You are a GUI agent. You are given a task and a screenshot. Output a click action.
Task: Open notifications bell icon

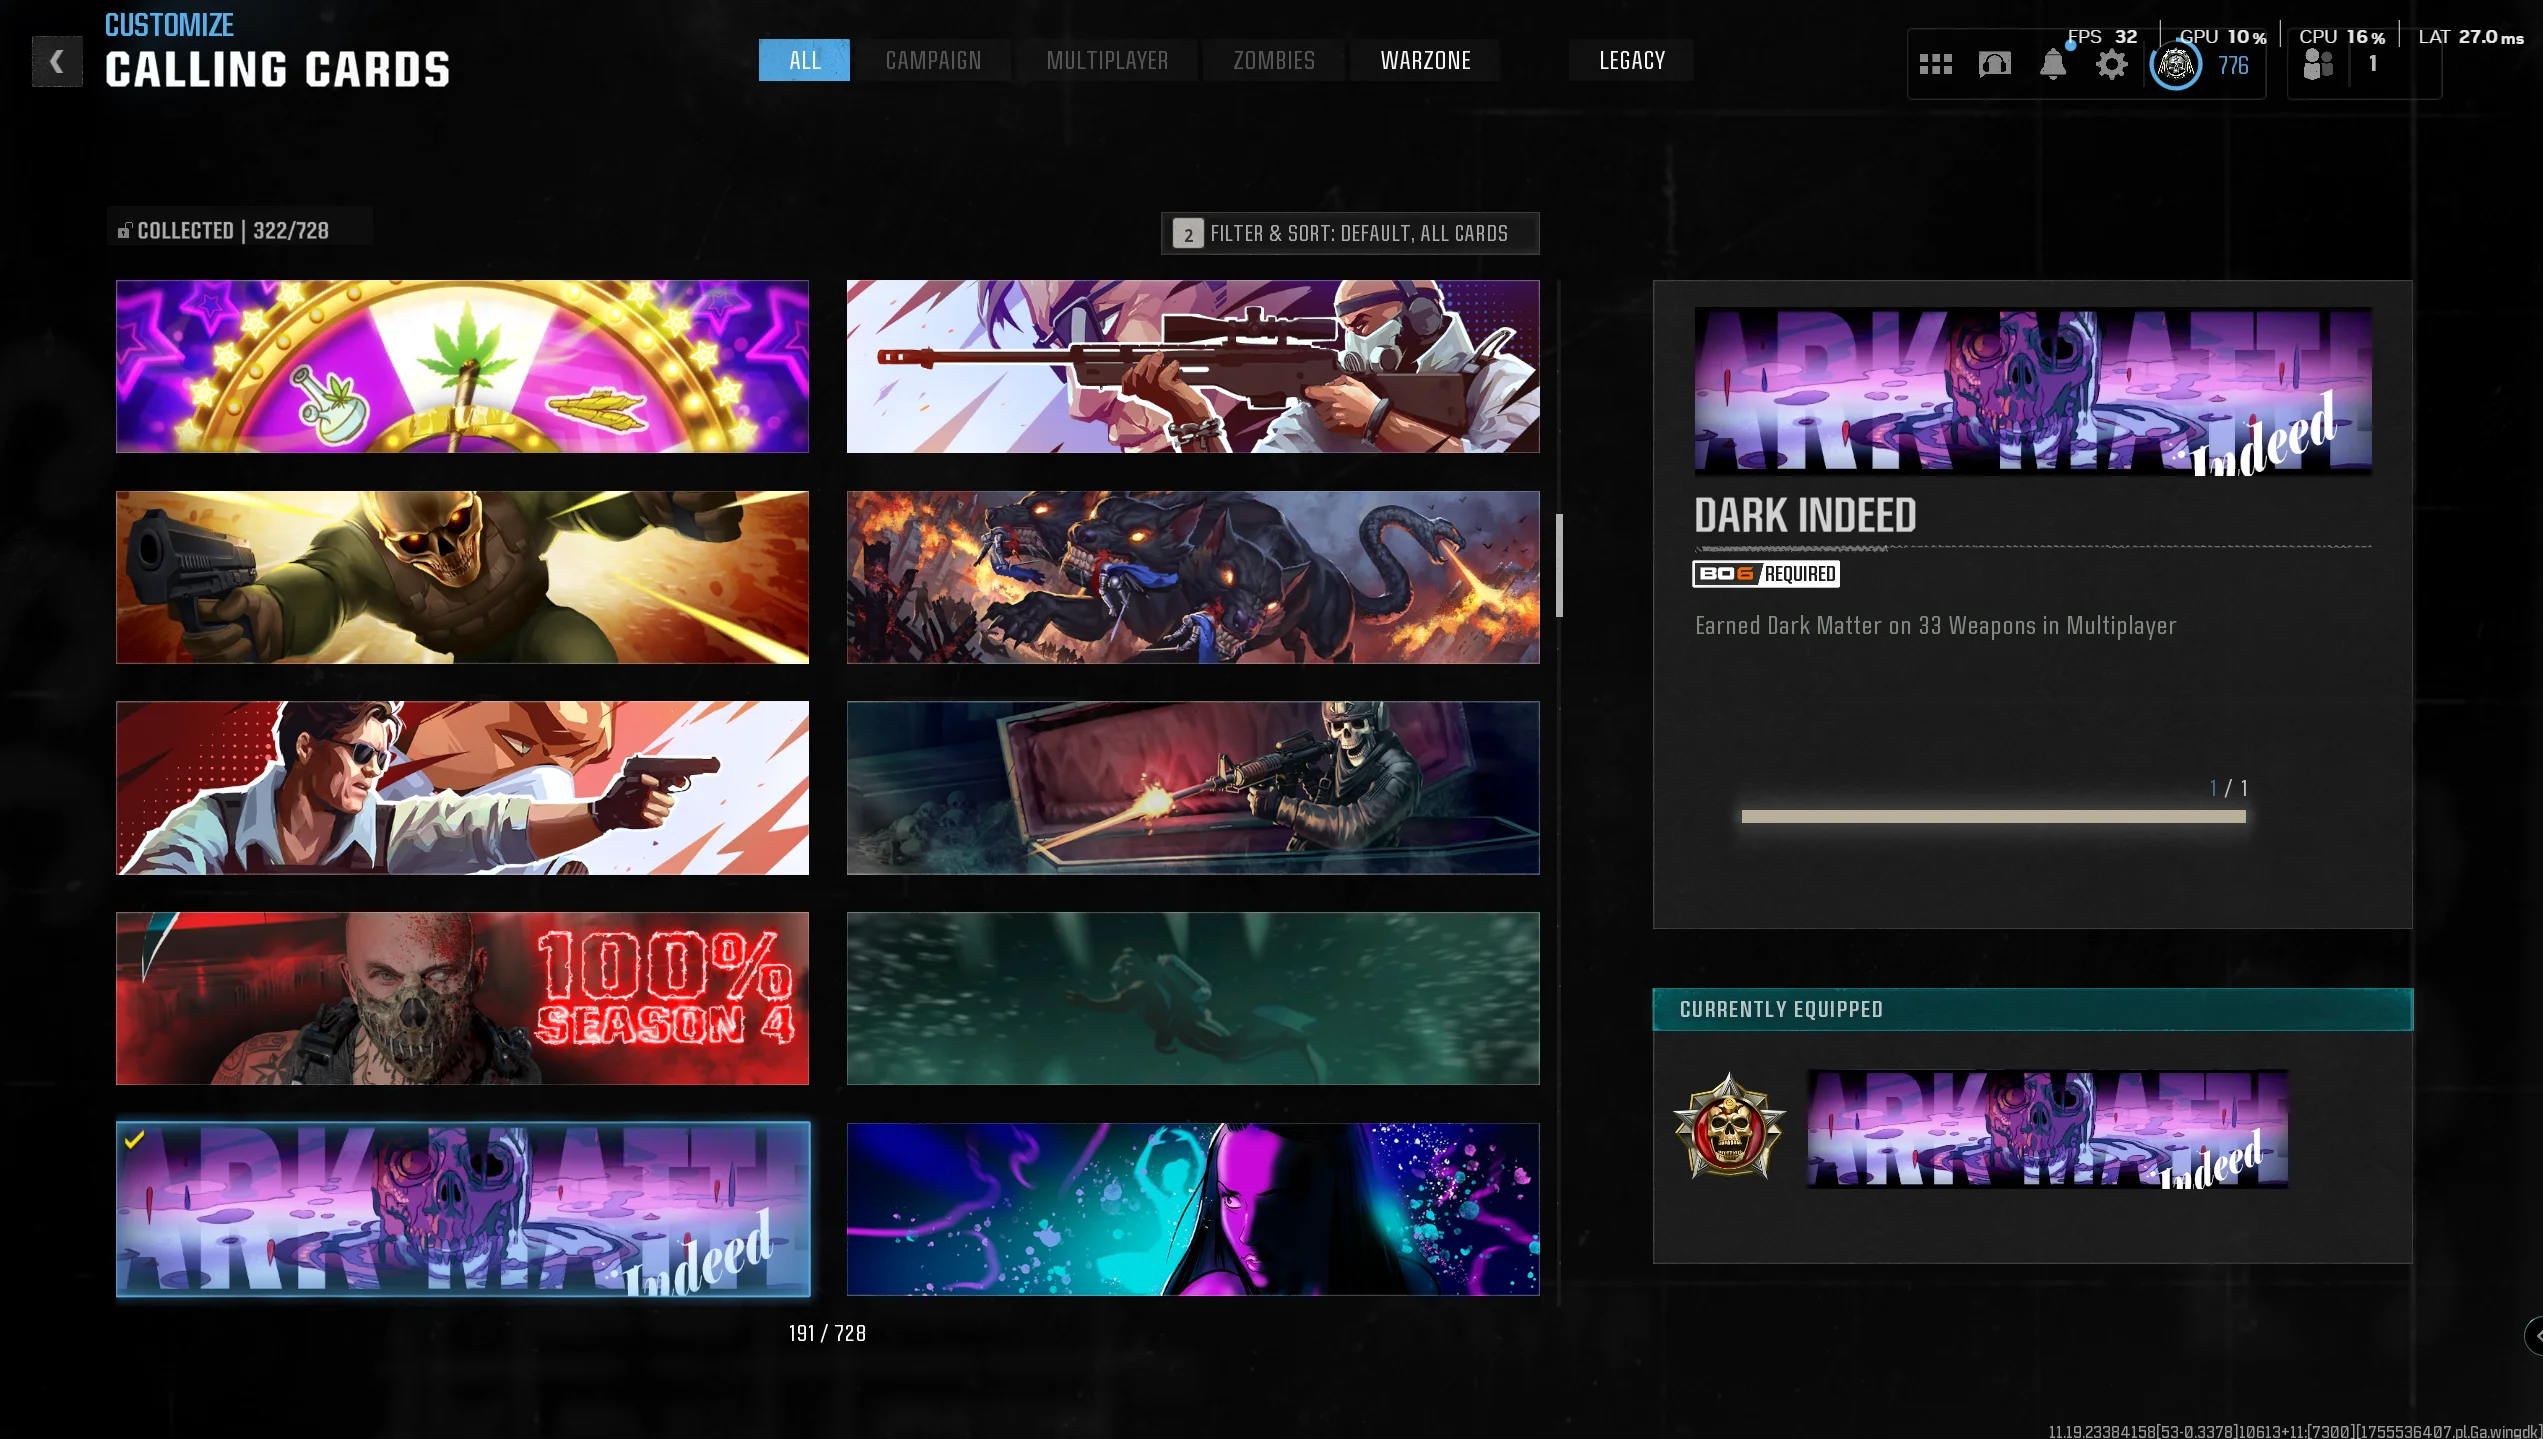coord(2052,65)
